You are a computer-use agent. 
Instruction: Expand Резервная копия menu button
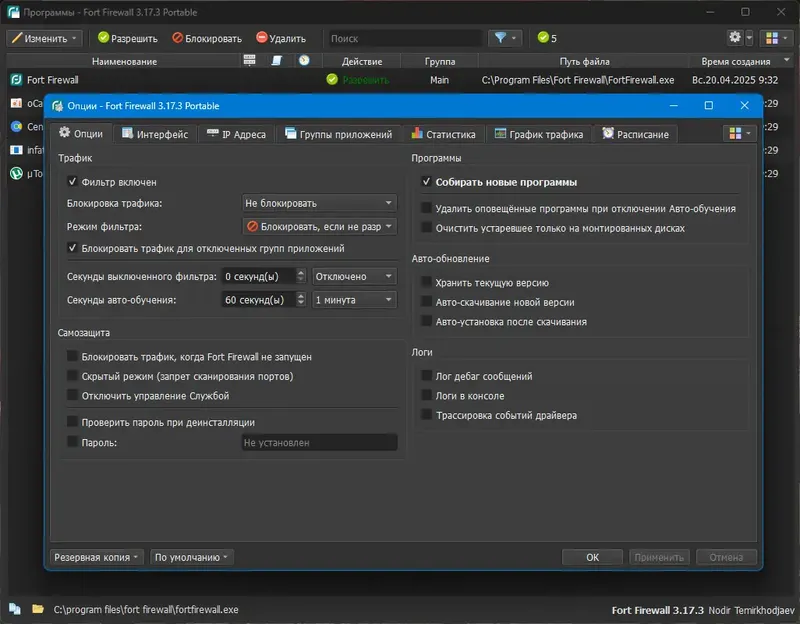tap(96, 557)
